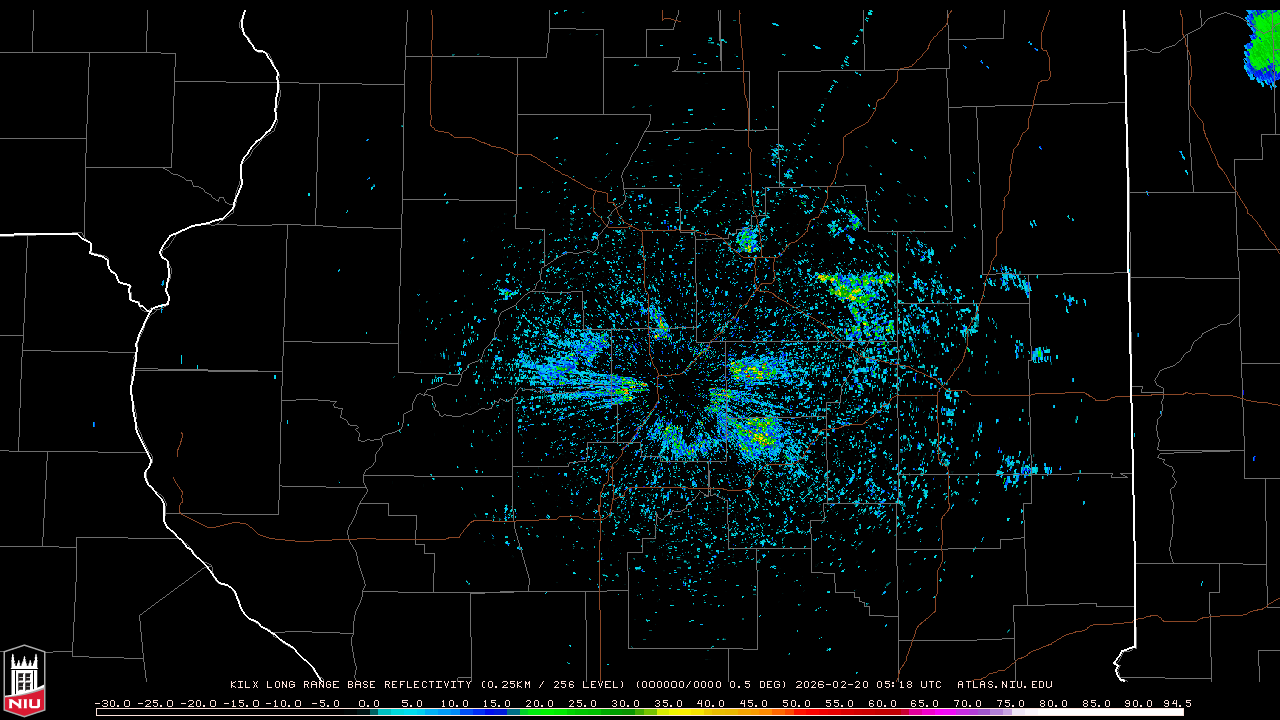This screenshot has height=720, width=1280.
Task: Click the (000000/0000 0.5 DEG) text
Action: [712, 685]
